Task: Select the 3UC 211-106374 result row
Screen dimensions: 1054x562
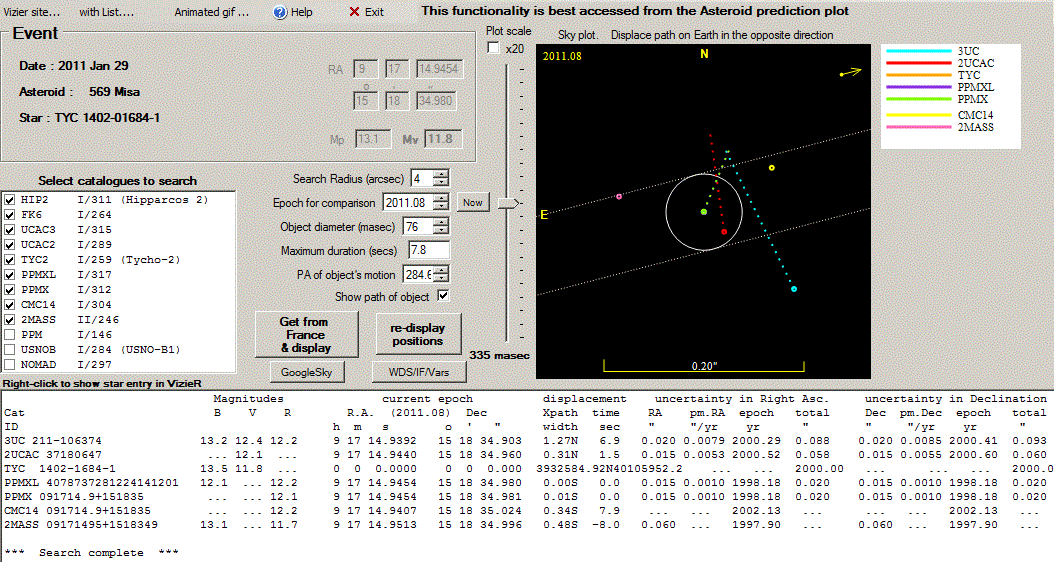Action: tap(525, 441)
